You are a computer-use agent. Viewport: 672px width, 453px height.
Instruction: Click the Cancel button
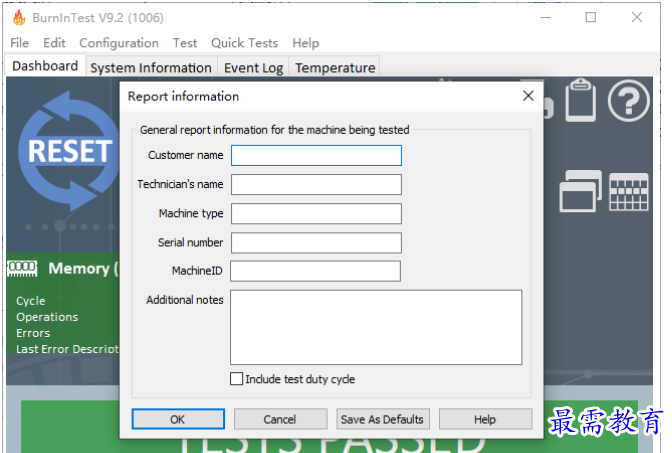[280, 419]
